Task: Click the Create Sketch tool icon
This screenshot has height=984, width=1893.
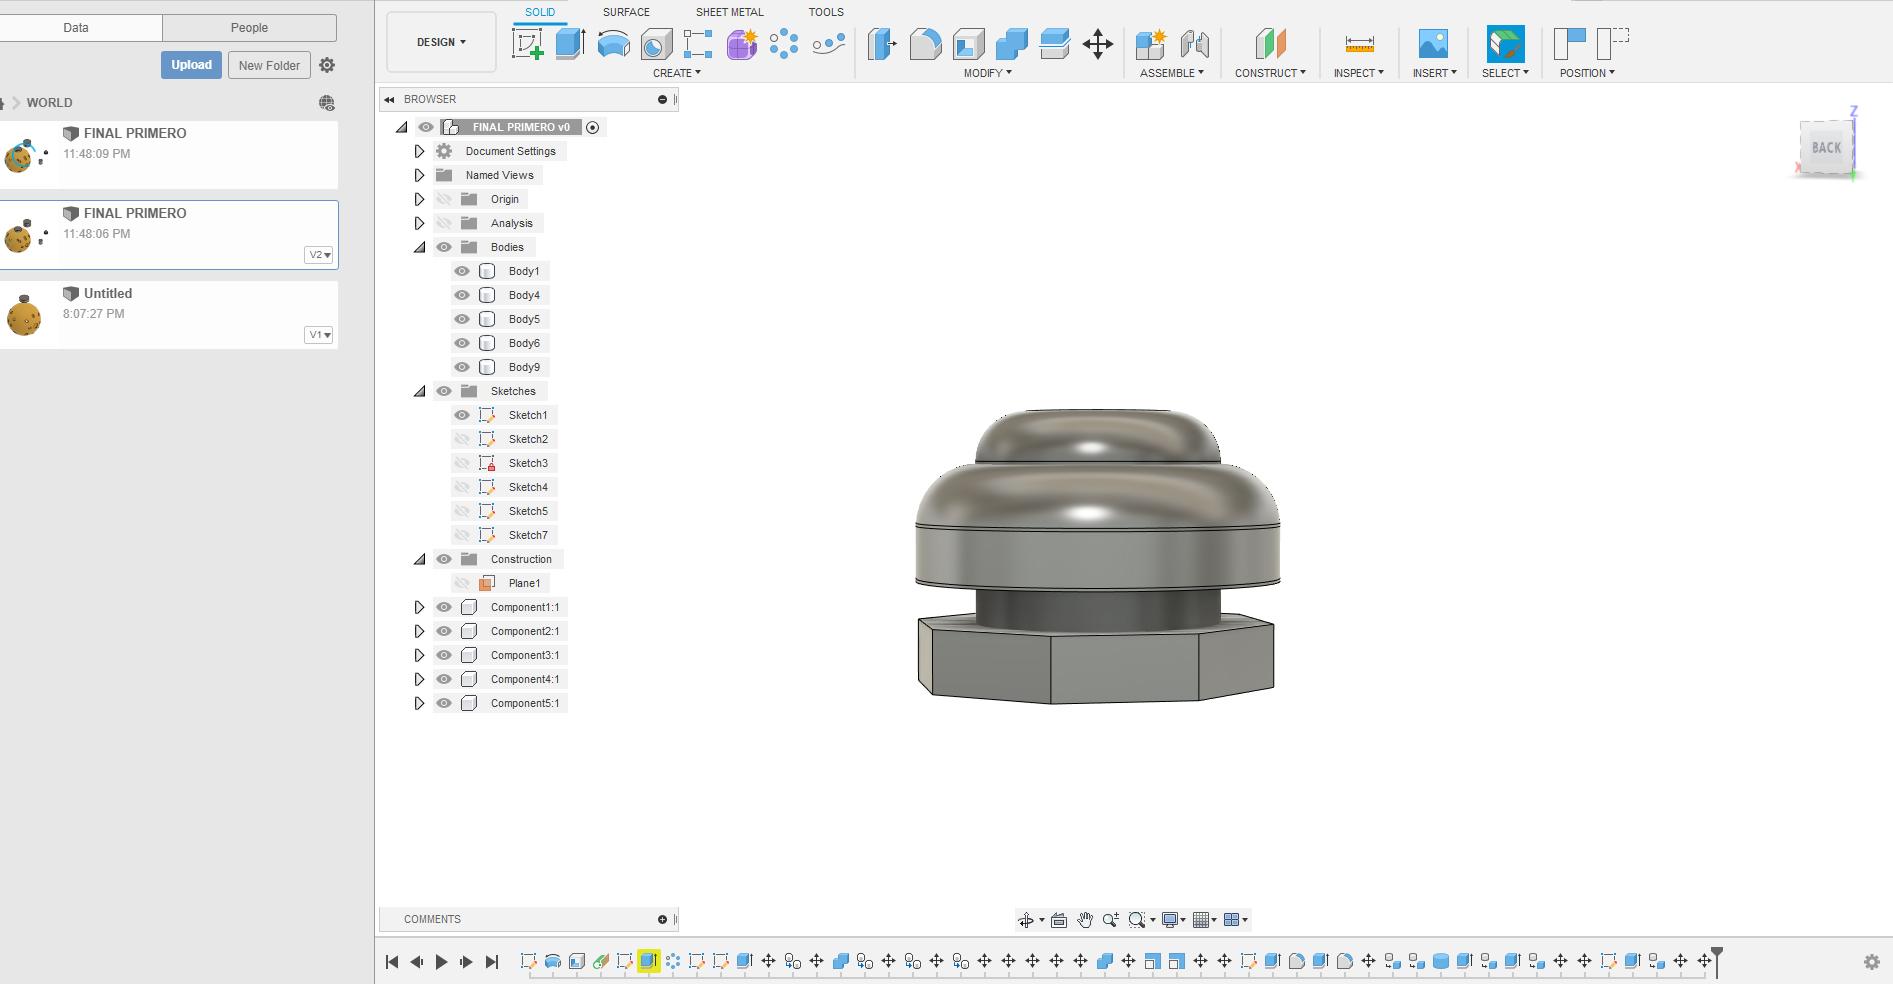Action: click(x=527, y=44)
